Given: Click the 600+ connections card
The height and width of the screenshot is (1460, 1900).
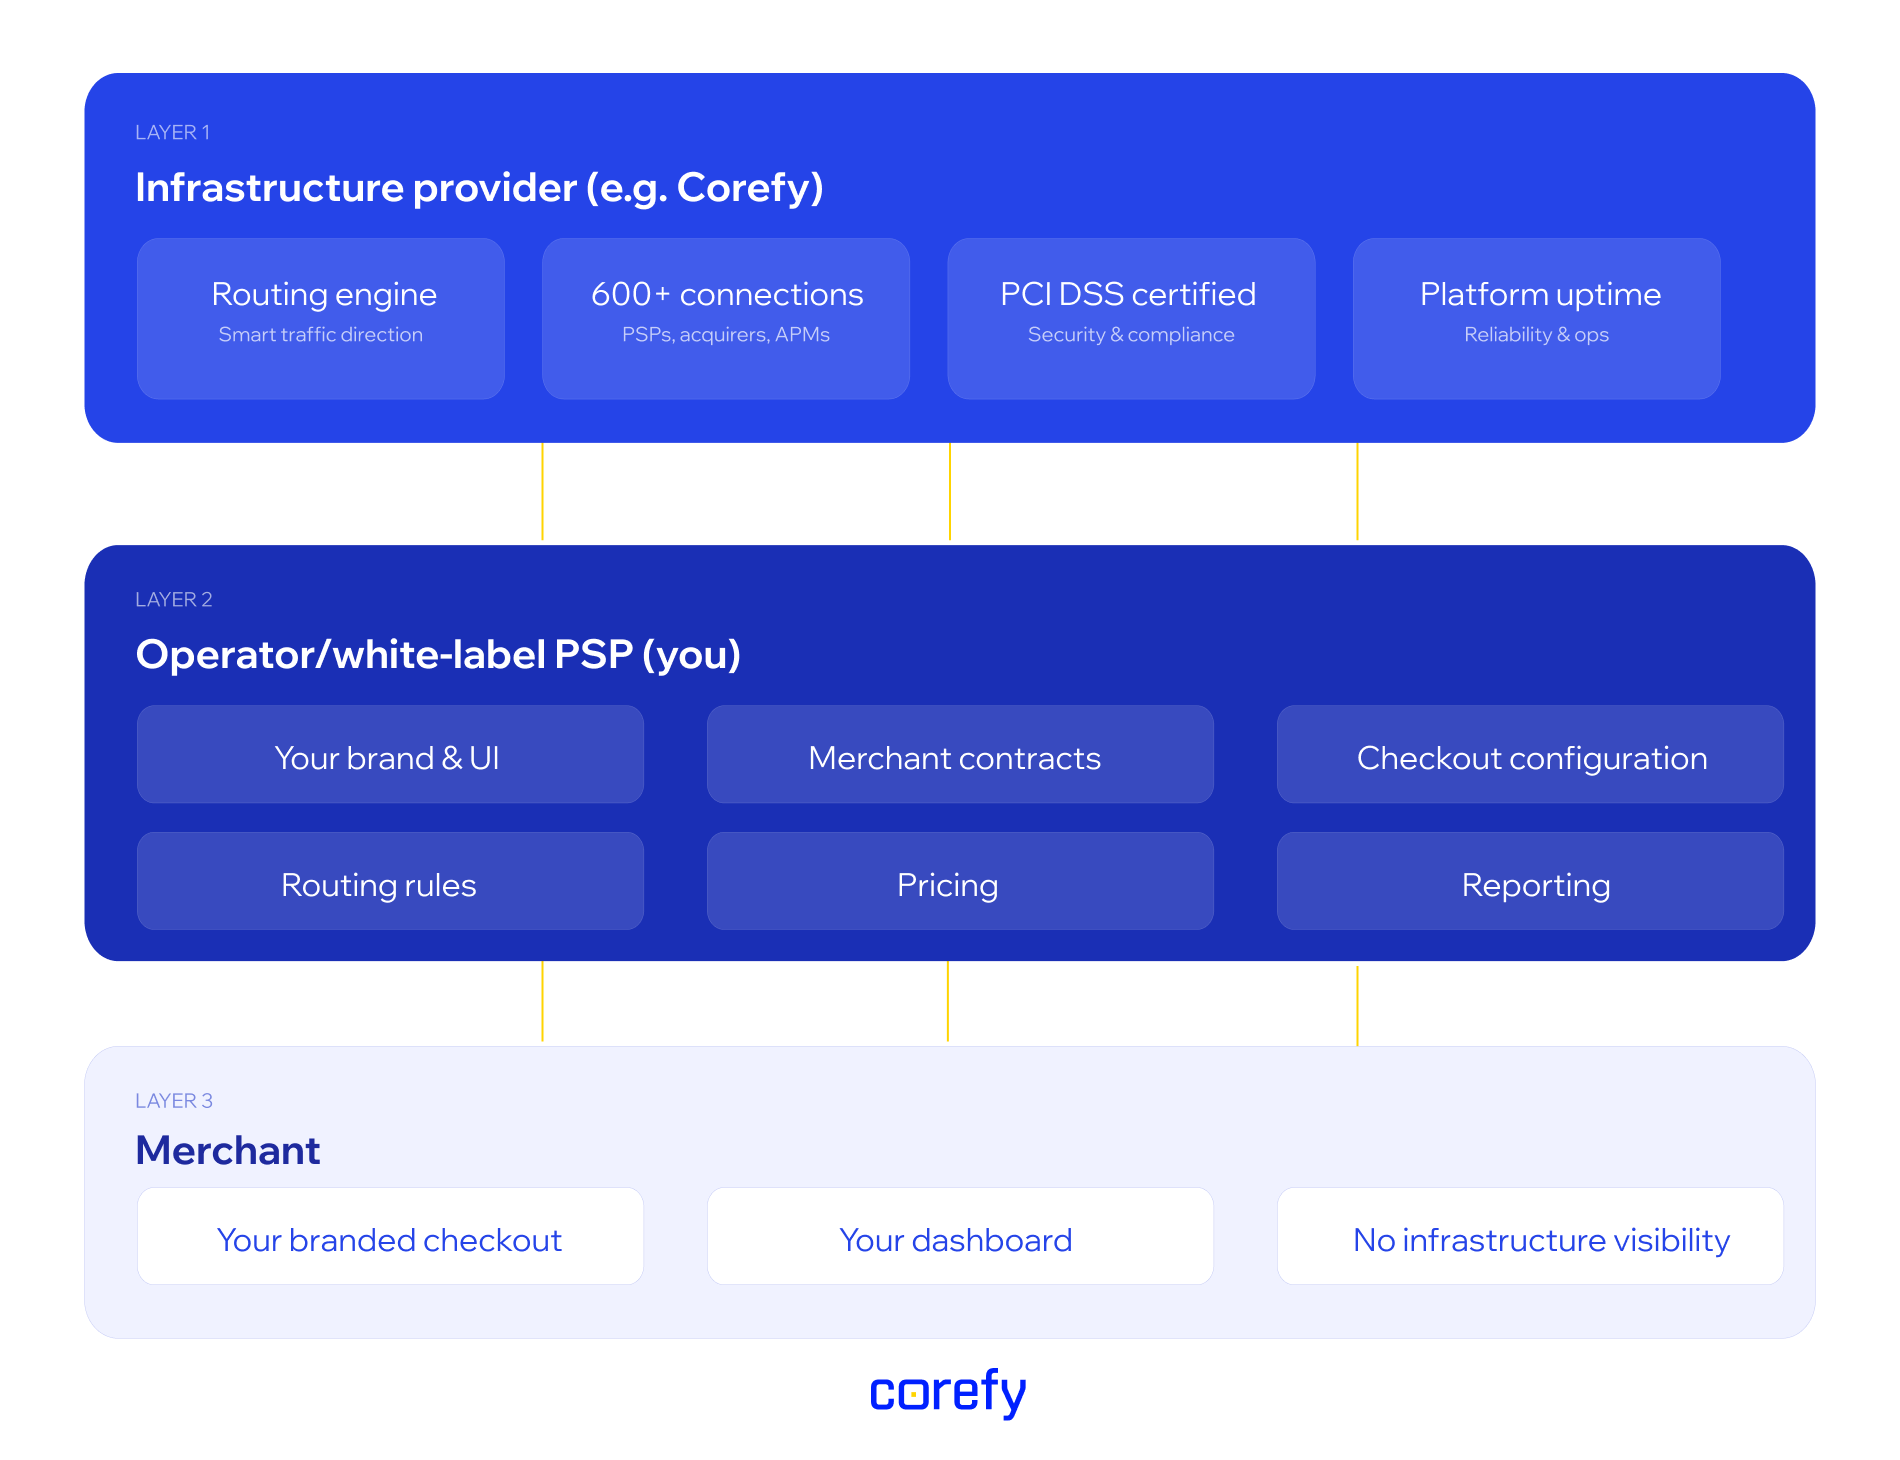Looking at the screenshot, I should [726, 318].
